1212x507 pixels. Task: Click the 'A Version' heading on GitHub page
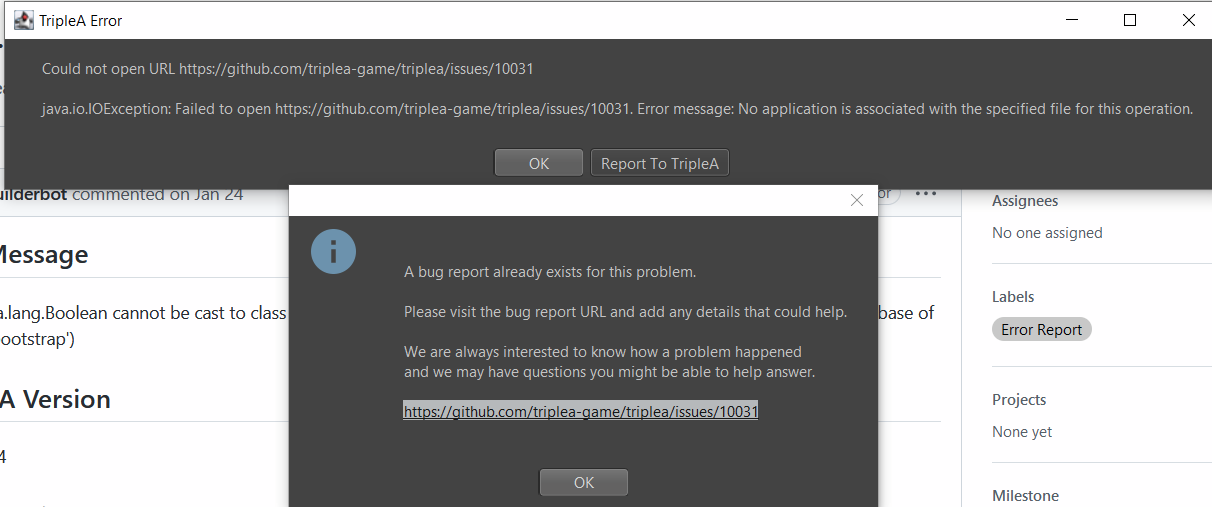tap(55, 399)
